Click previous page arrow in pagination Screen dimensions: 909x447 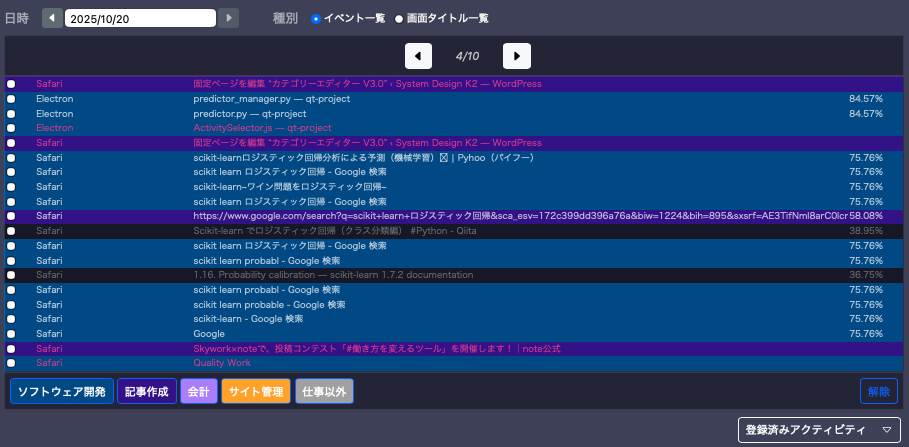pos(418,56)
